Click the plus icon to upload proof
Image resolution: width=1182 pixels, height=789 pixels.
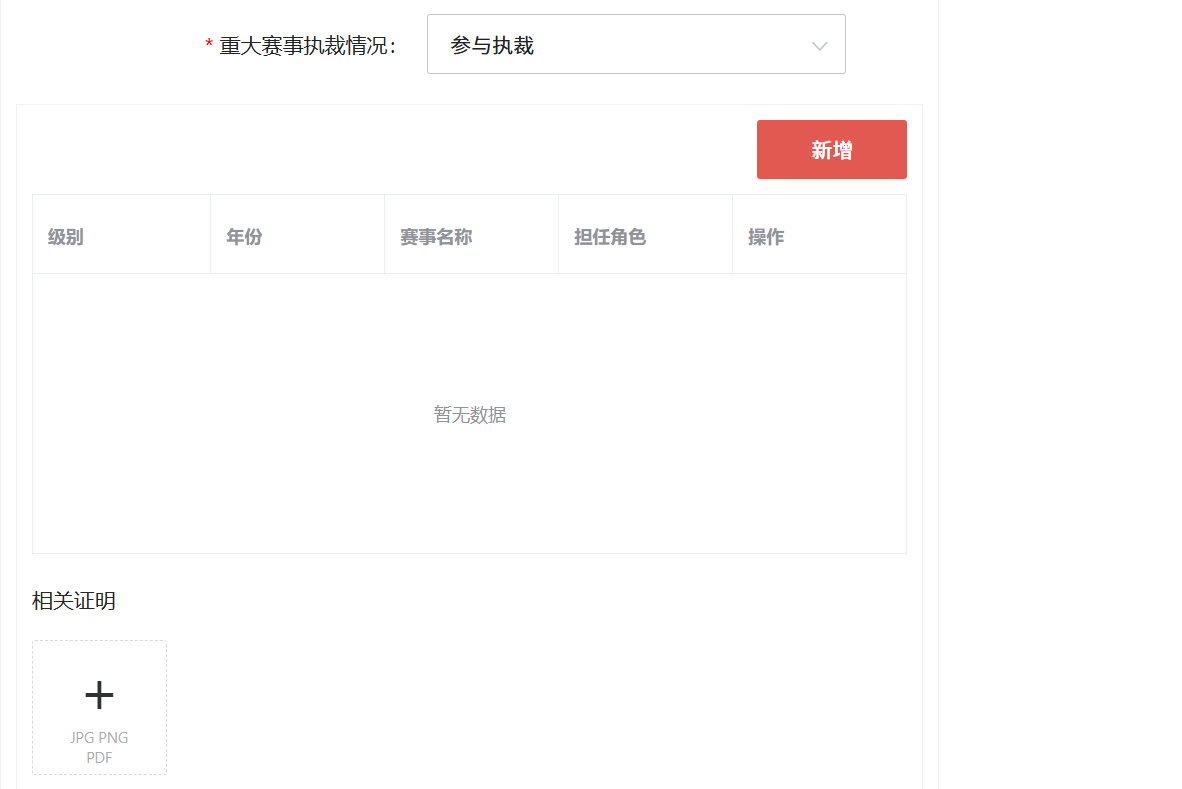(x=99, y=694)
